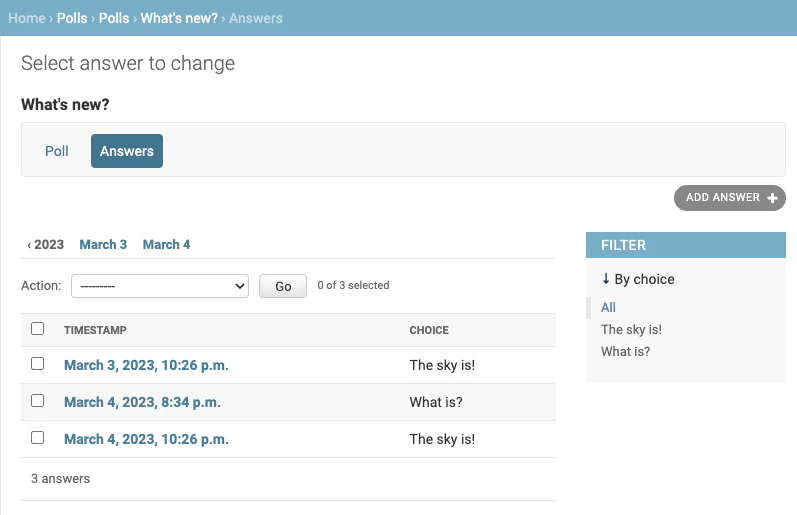Open answer March 3, 2023, 10:26 p.m.
Image resolution: width=797 pixels, height=515 pixels.
[146, 365]
